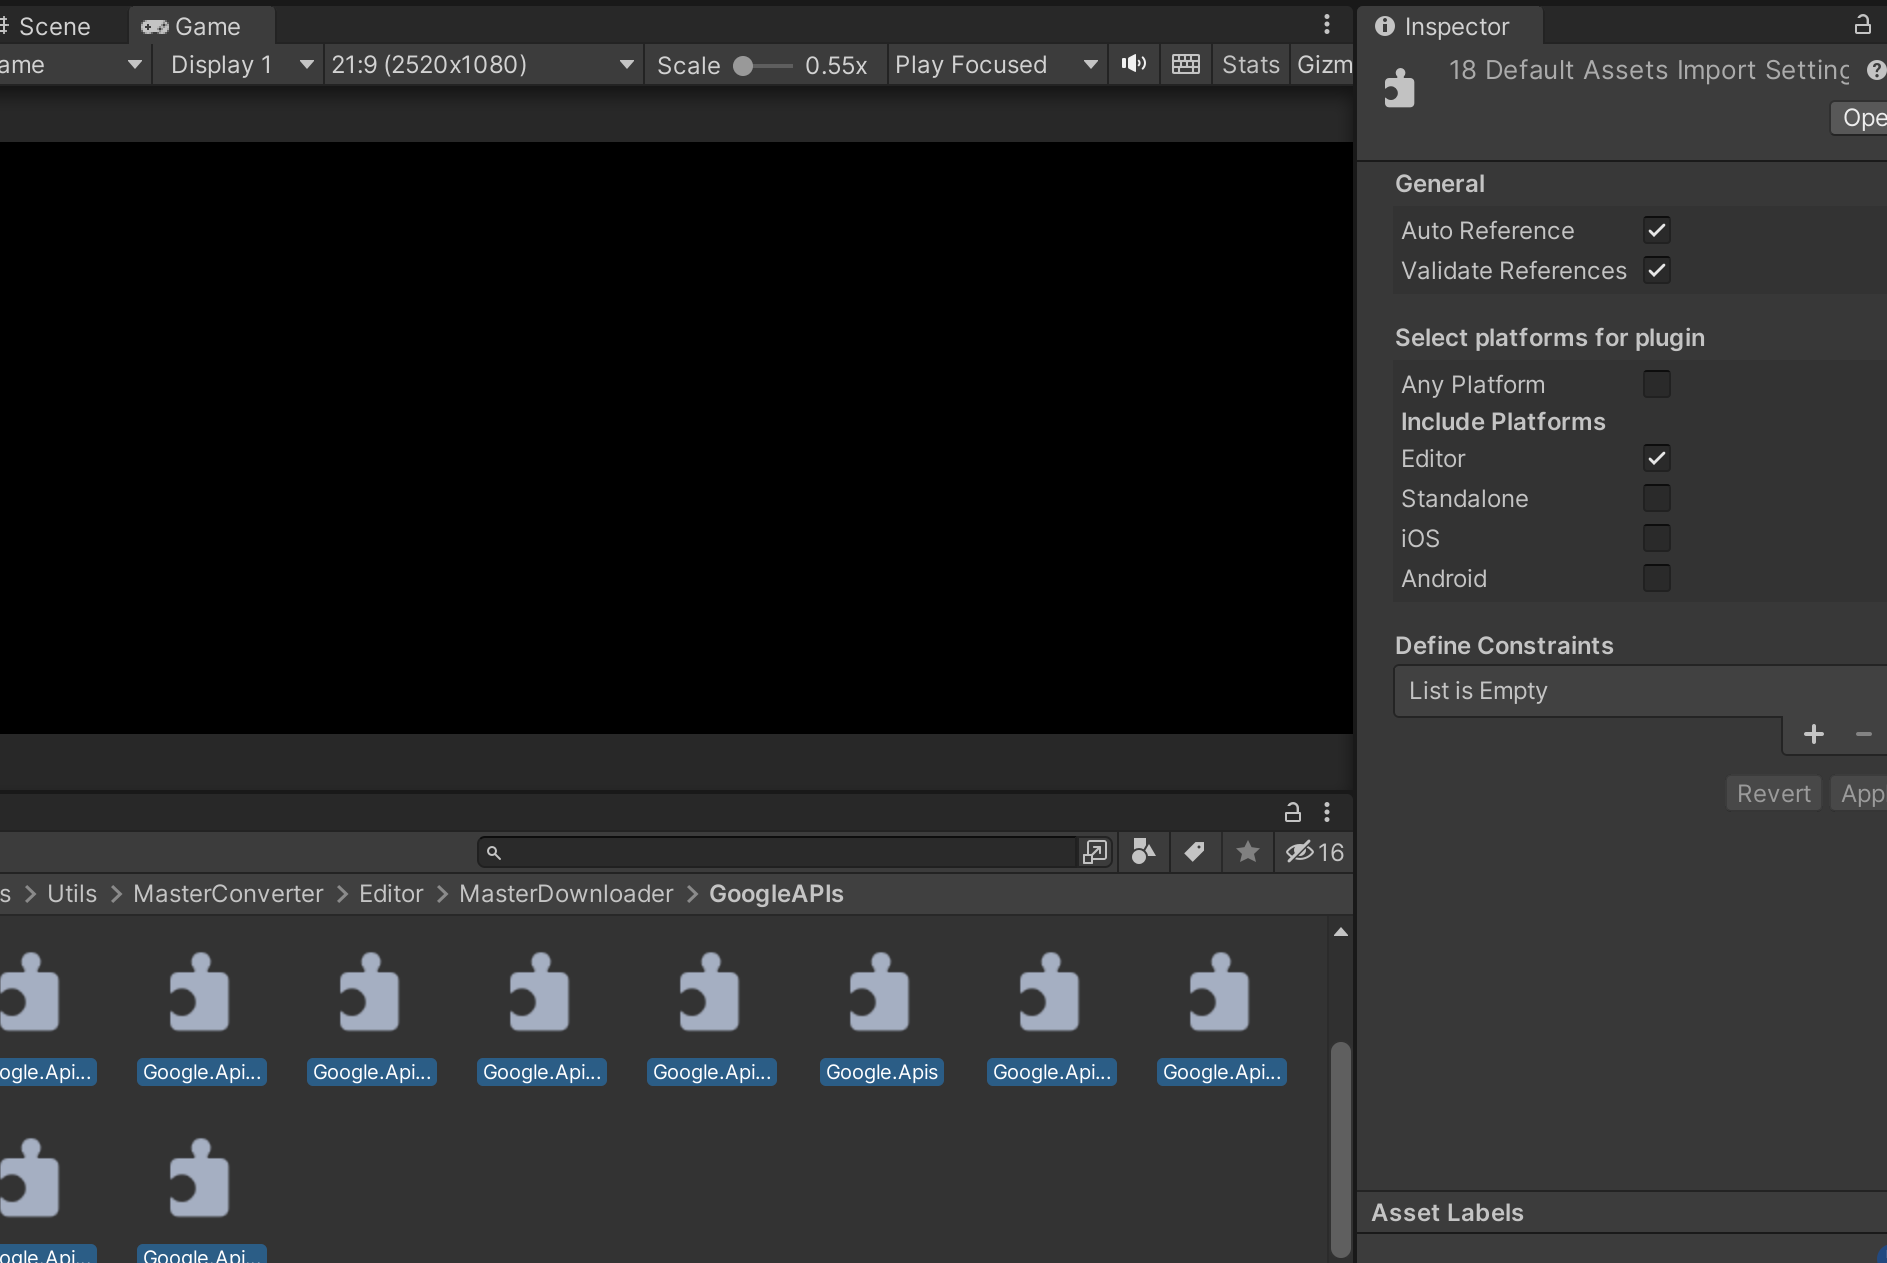
Task: Click the '18 Default Assets Import Settings' title
Action: point(1650,70)
